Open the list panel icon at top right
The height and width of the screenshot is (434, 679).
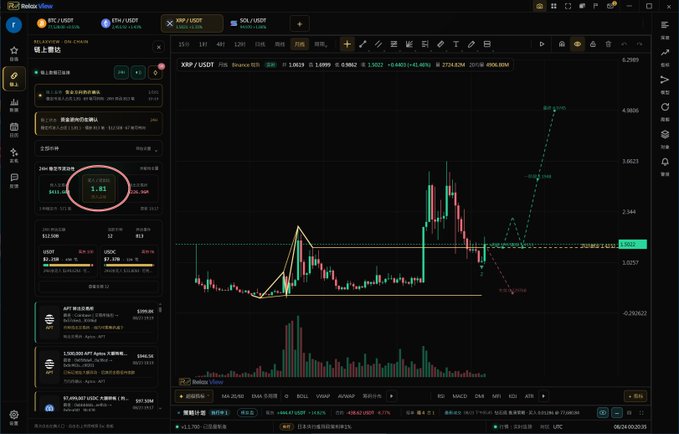pyautogui.click(x=665, y=28)
